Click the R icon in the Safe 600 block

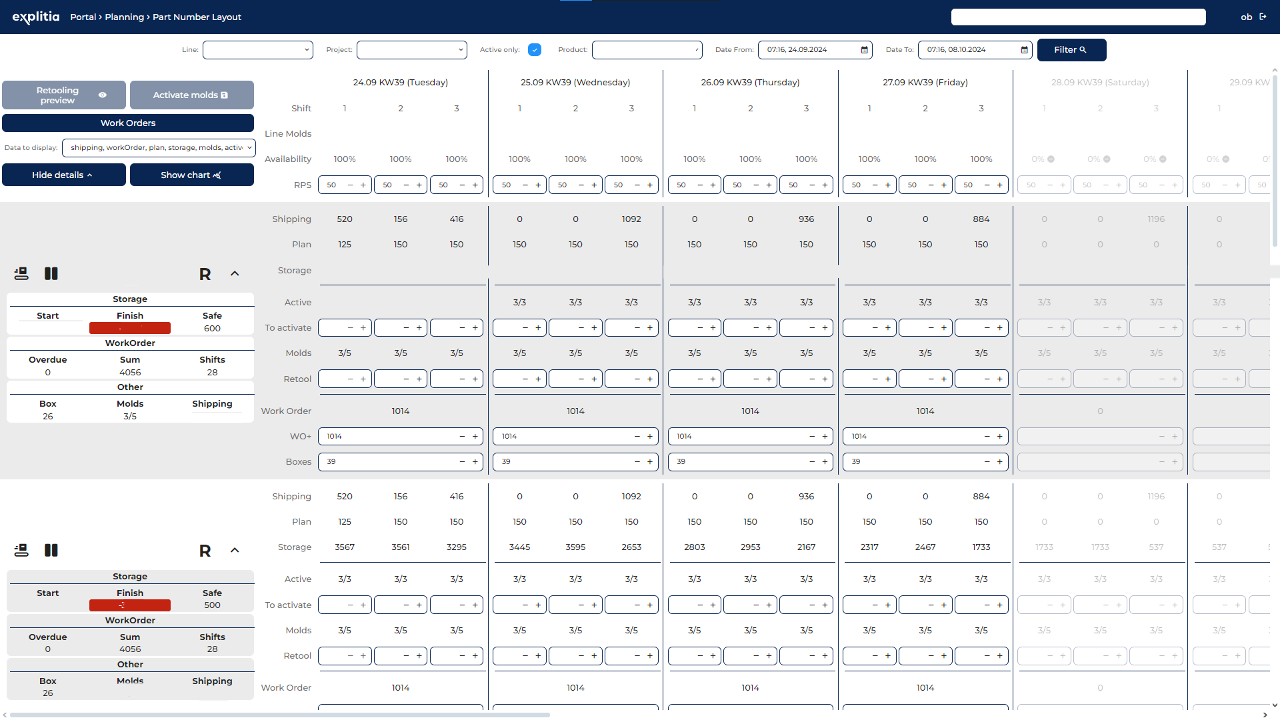tap(205, 274)
